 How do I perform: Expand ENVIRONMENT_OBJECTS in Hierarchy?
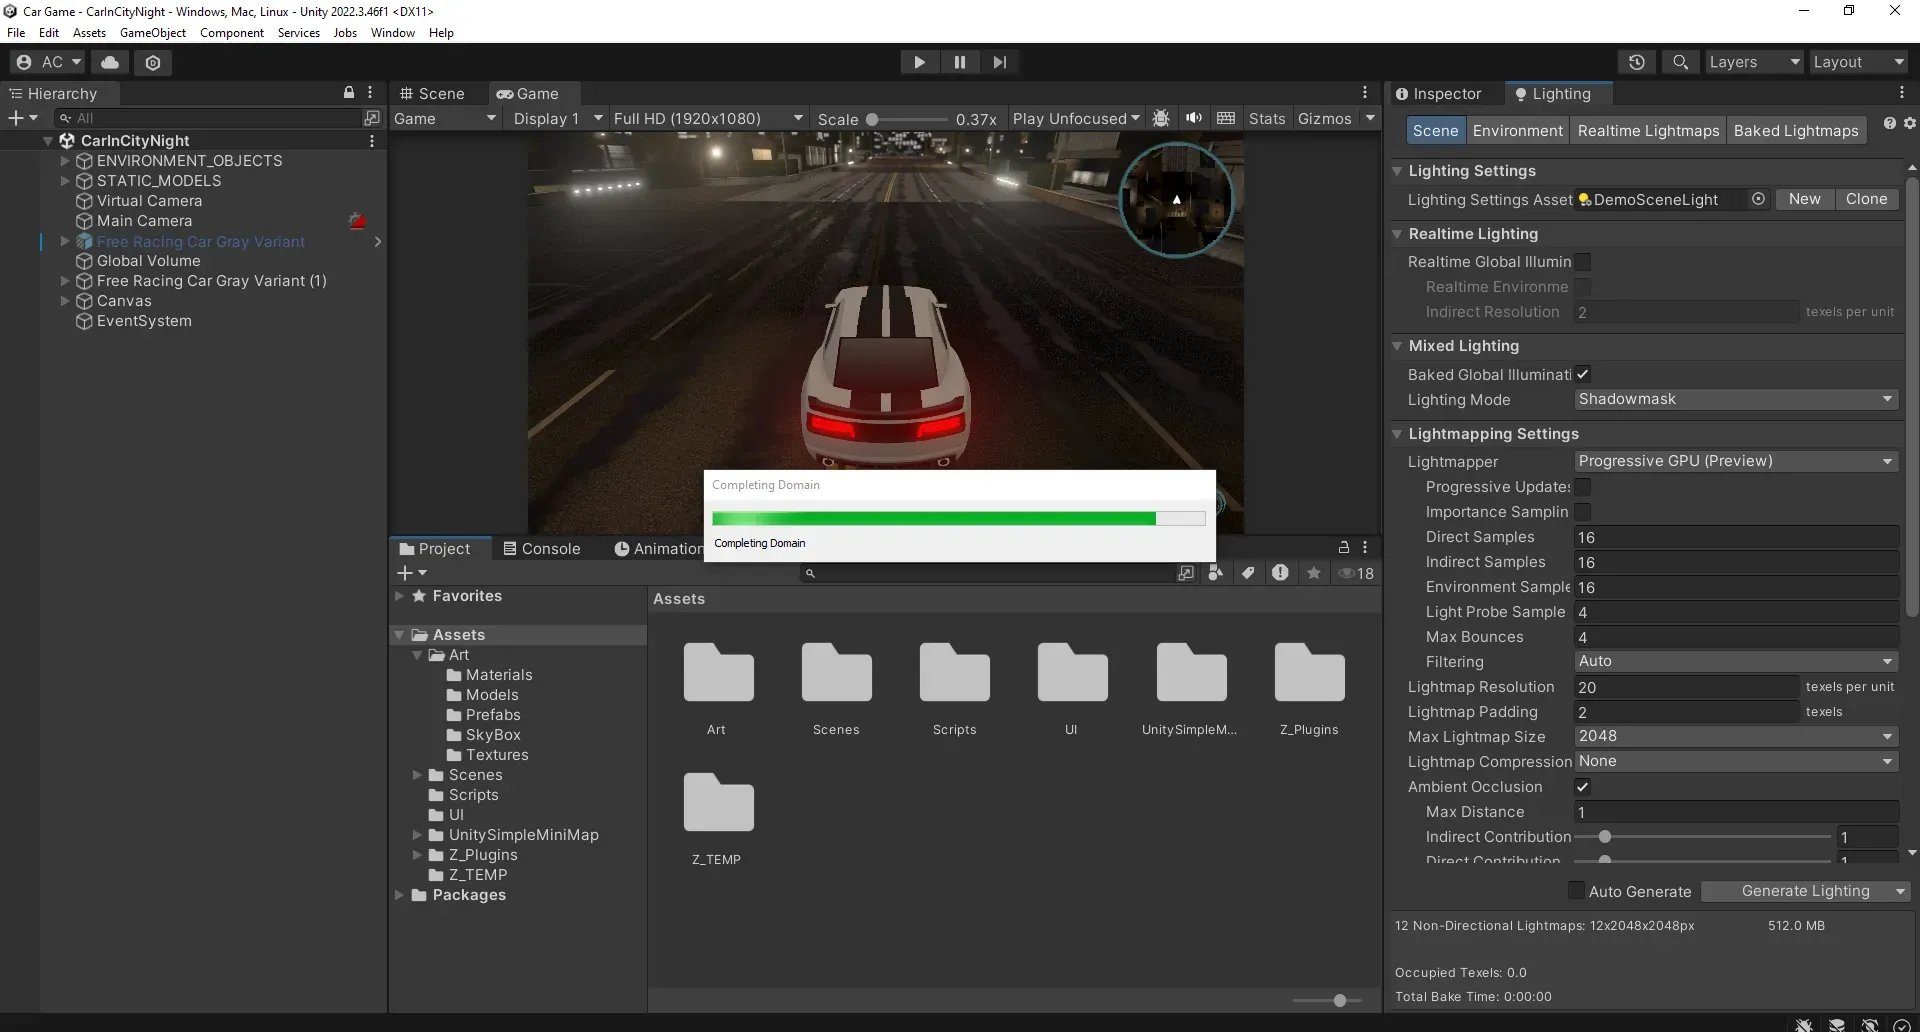click(x=65, y=161)
